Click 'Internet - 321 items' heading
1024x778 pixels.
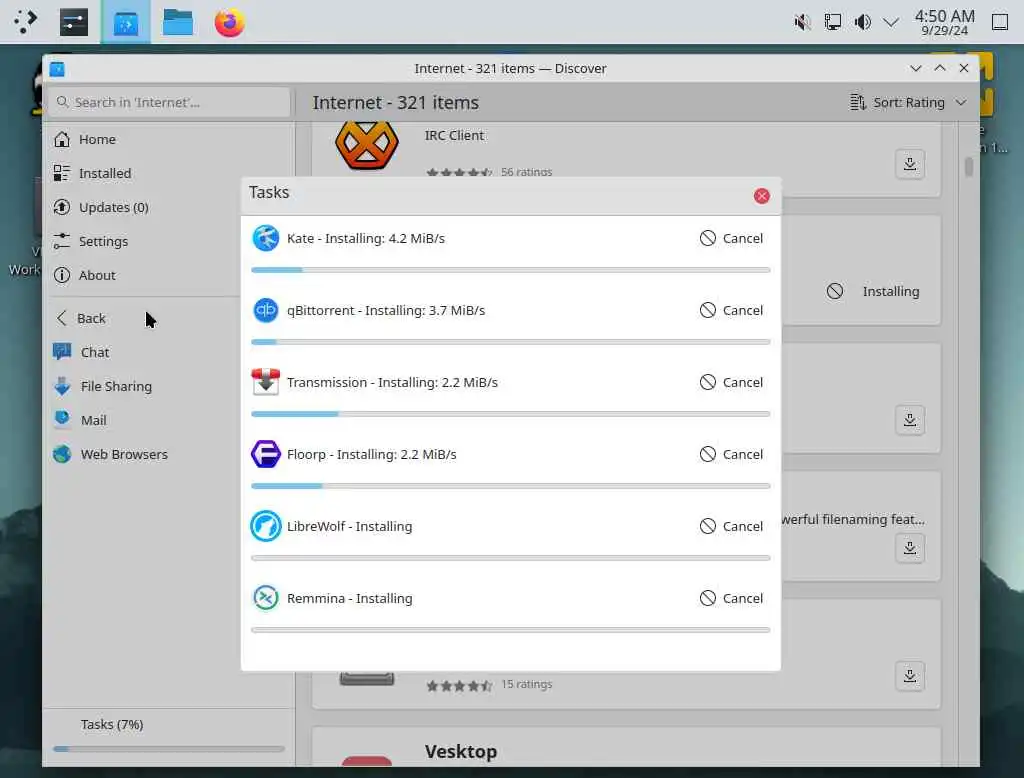(x=395, y=103)
